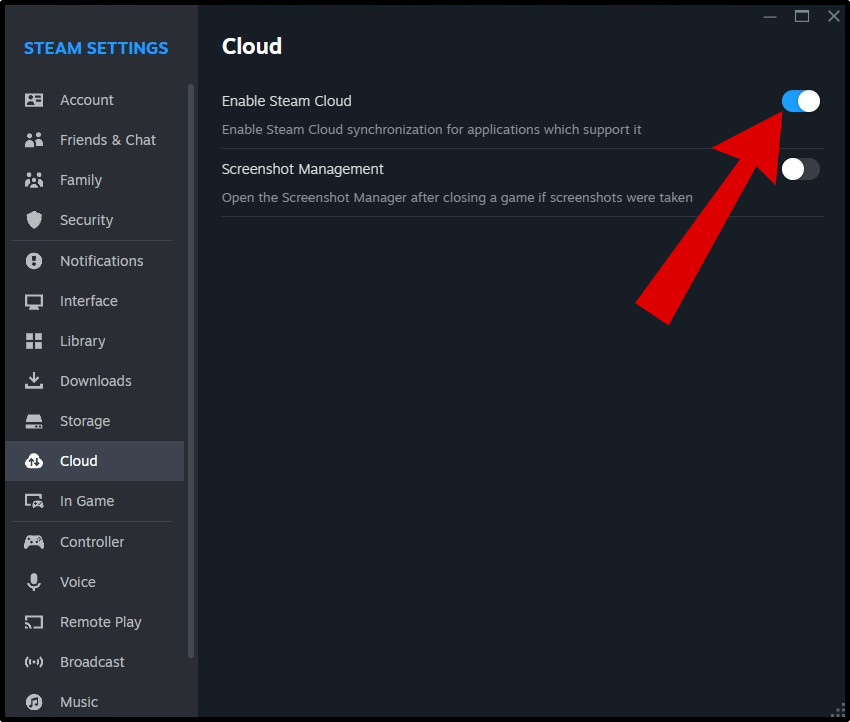Click the Notifications alert icon
Viewport: 850px width, 722px height.
tap(34, 261)
